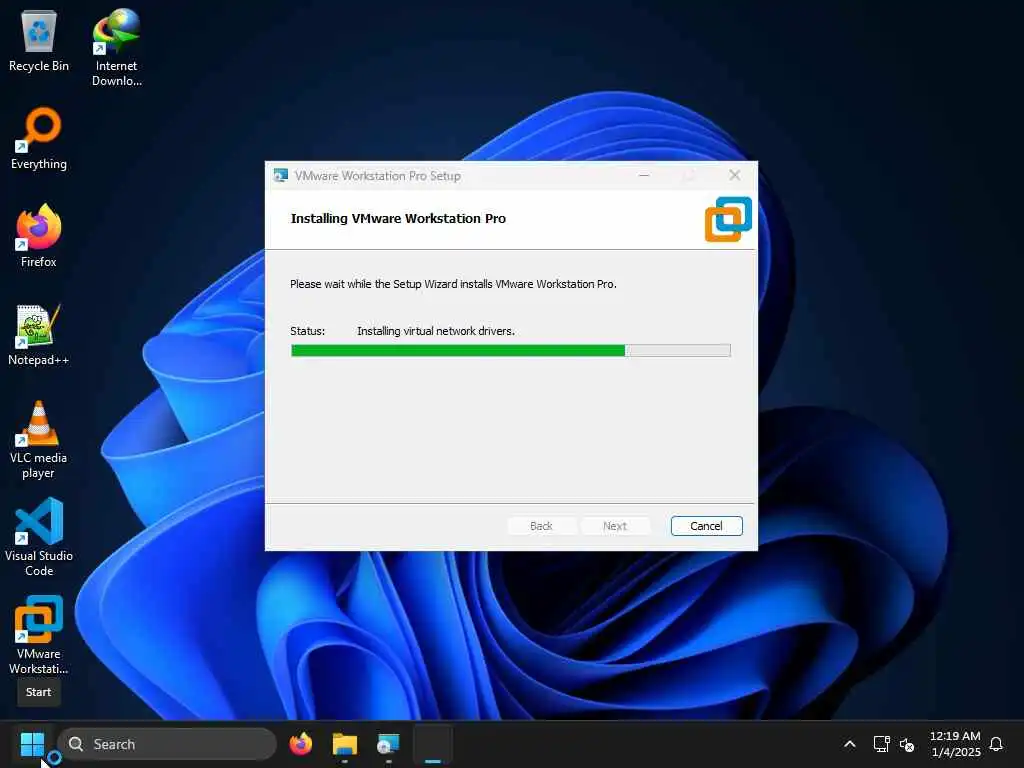Image resolution: width=1024 pixels, height=768 pixels.
Task: Open the Windows Start menu button
Action: pos(32,744)
